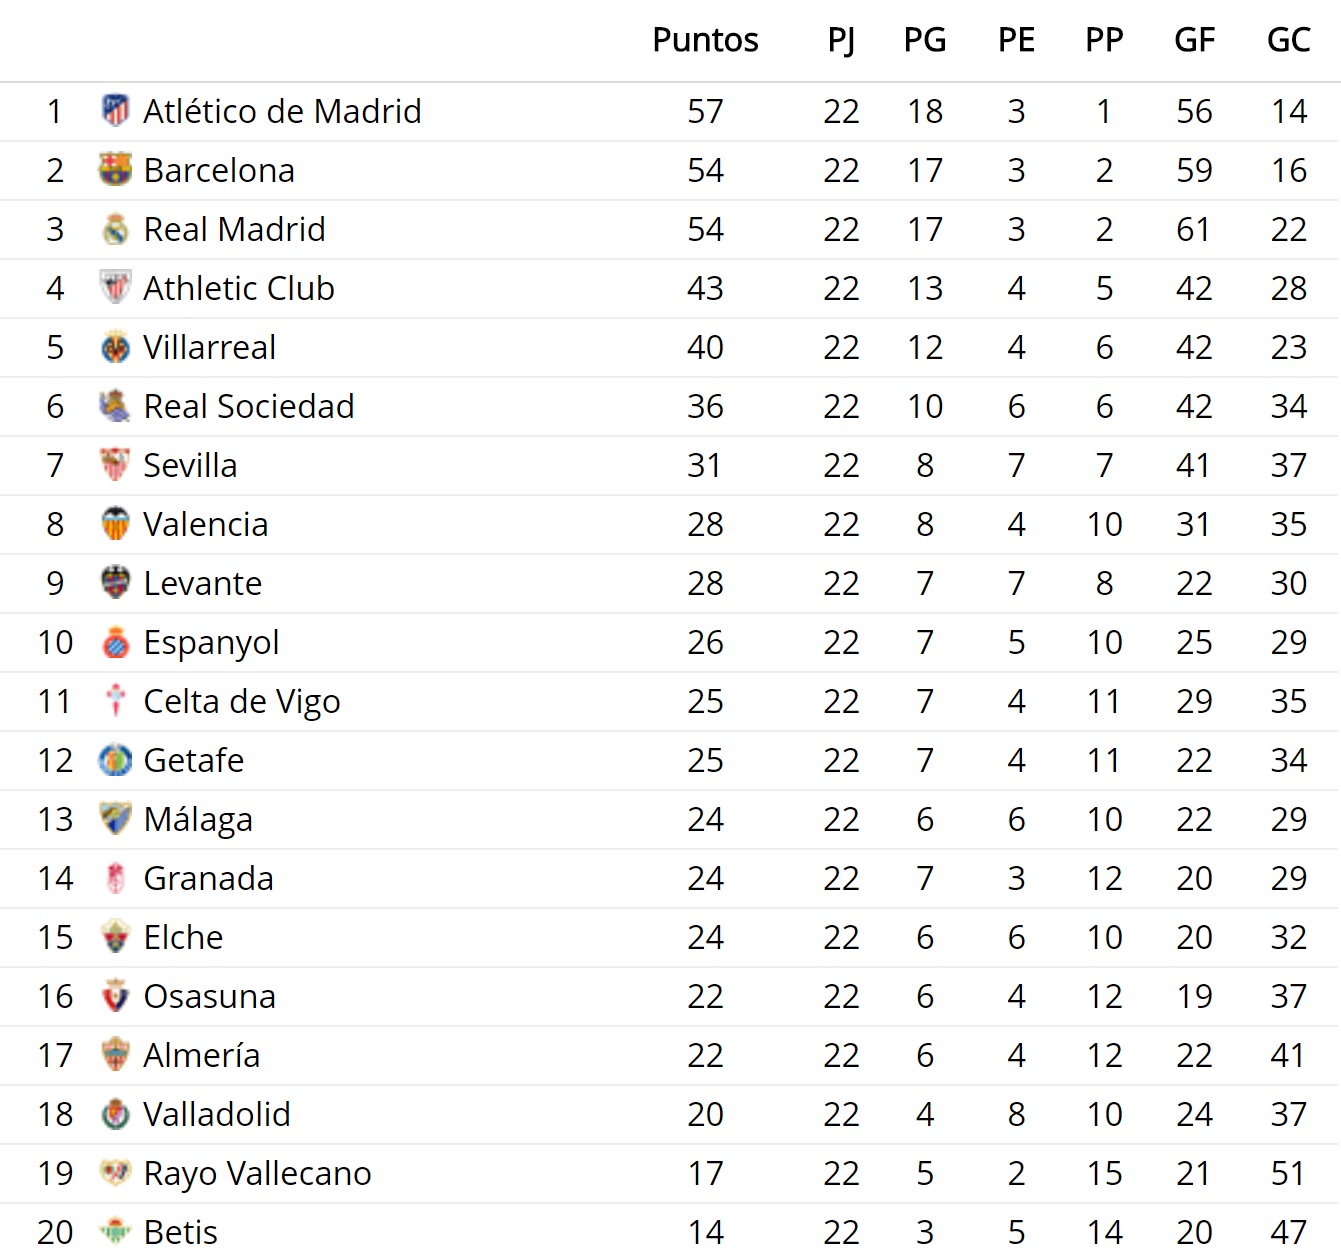This screenshot has width=1341, height=1259.
Task: Click the Getafe blue crest icon
Action: point(116,760)
